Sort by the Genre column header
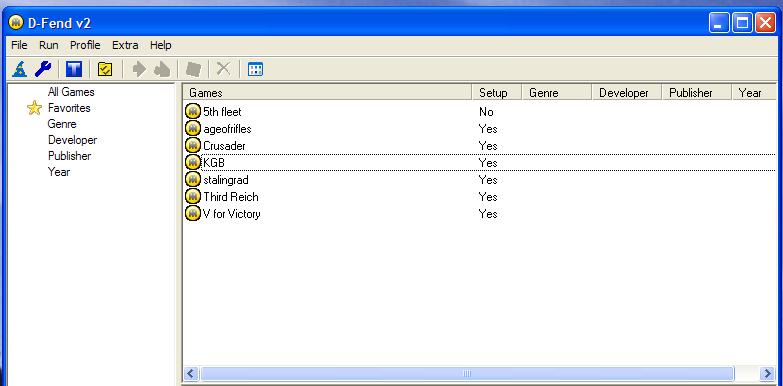The image size is (783, 386). click(557, 93)
